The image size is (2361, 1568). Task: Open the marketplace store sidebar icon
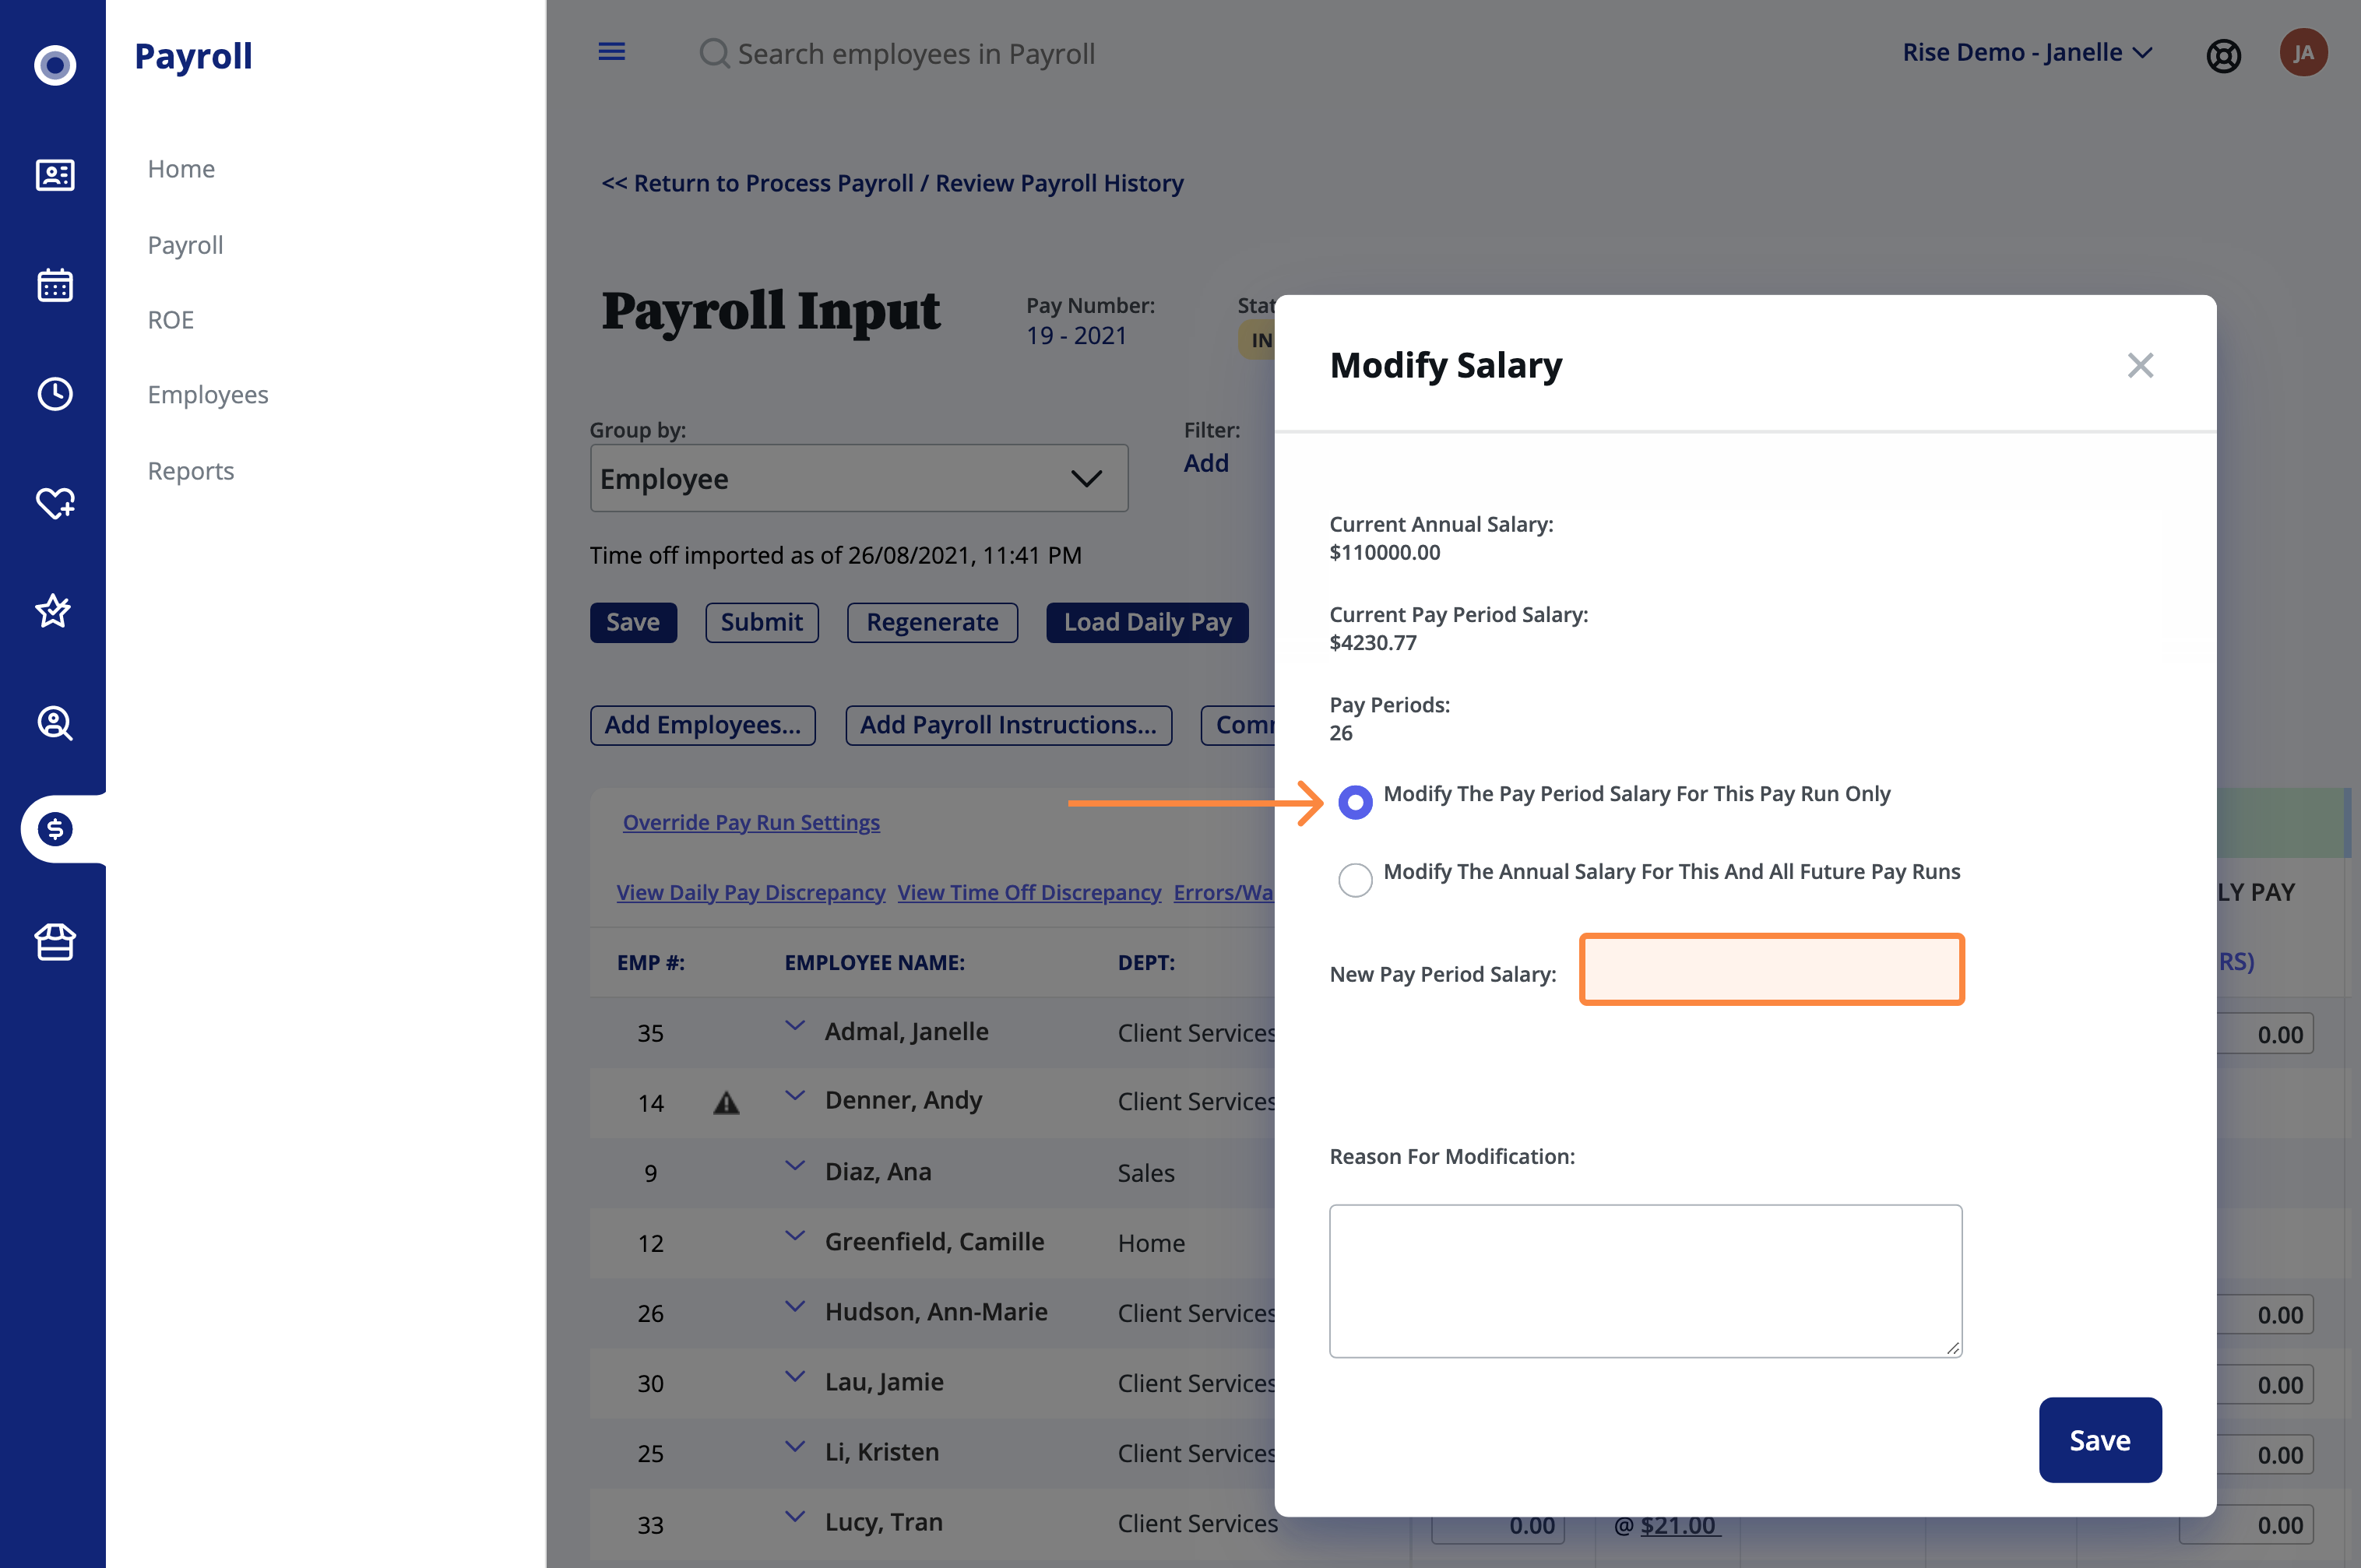[55, 941]
